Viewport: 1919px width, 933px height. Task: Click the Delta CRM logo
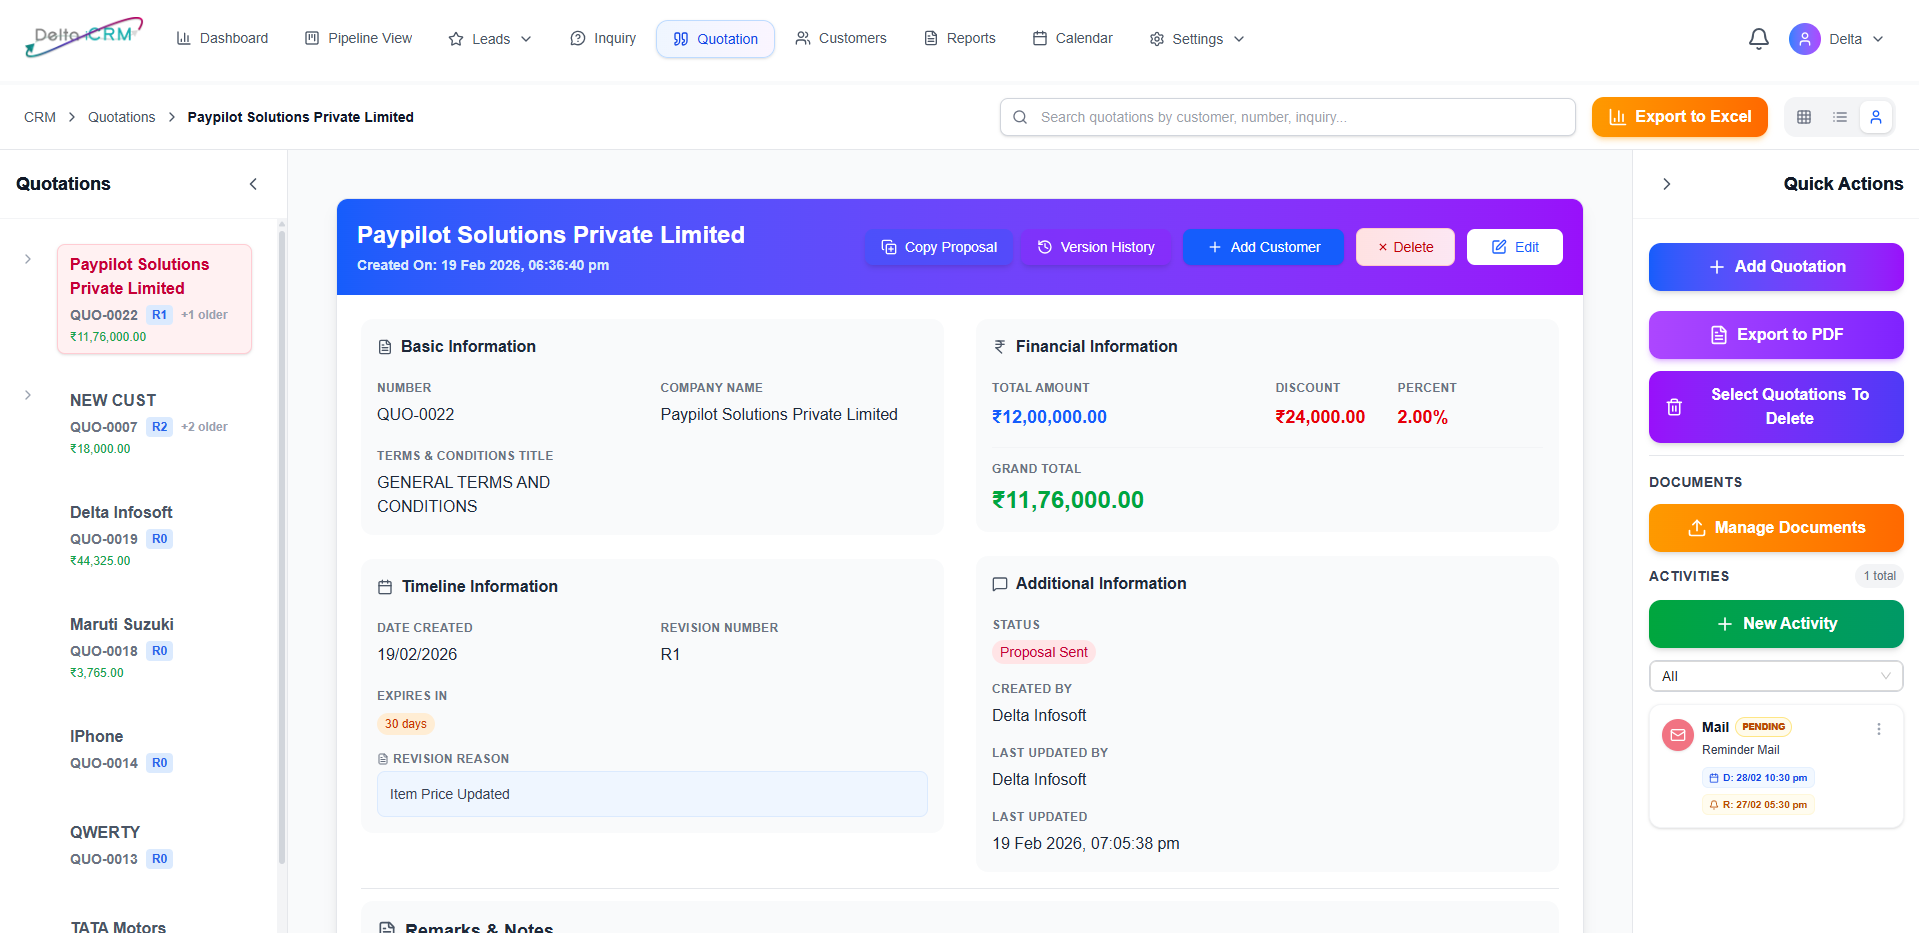pyautogui.click(x=84, y=37)
